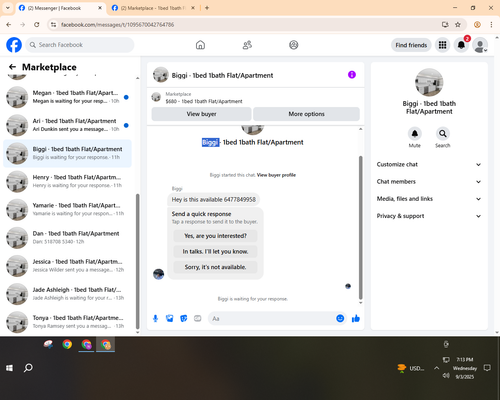Open the Home feed icon
This screenshot has width=500, height=400.
point(200,45)
